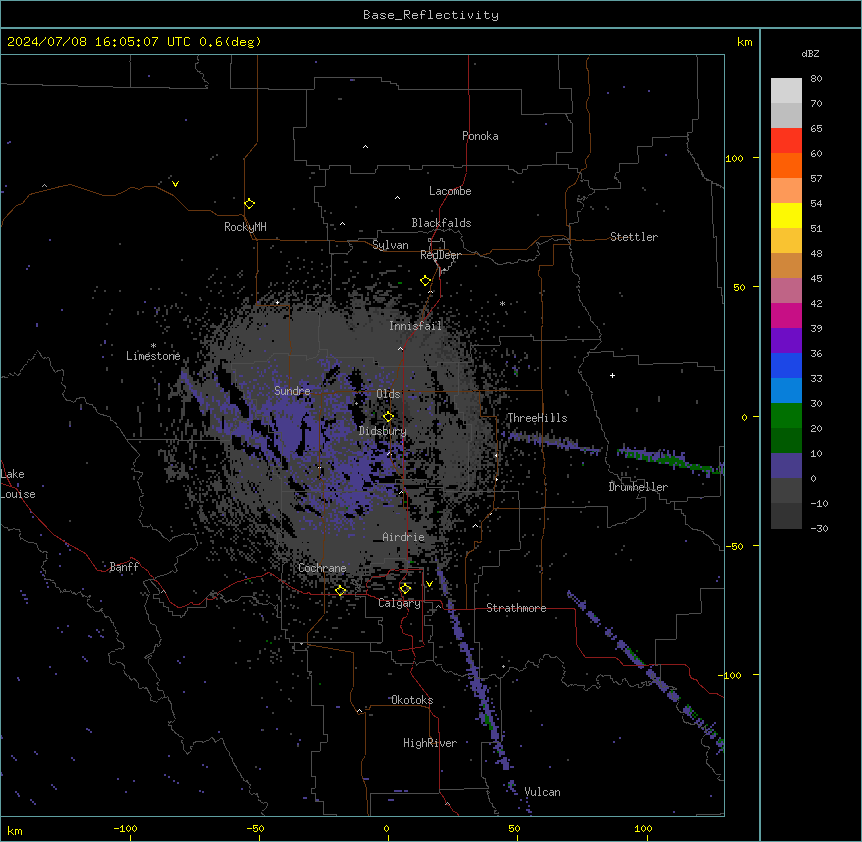This screenshot has width=862, height=842.
Task: Click the Banff town label
Action: point(124,567)
